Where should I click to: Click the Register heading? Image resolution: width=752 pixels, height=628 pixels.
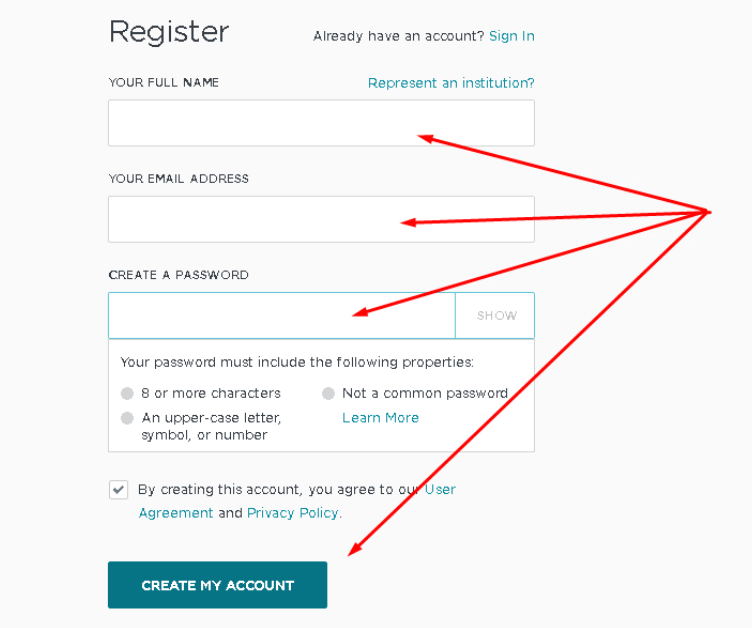(x=168, y=32)
